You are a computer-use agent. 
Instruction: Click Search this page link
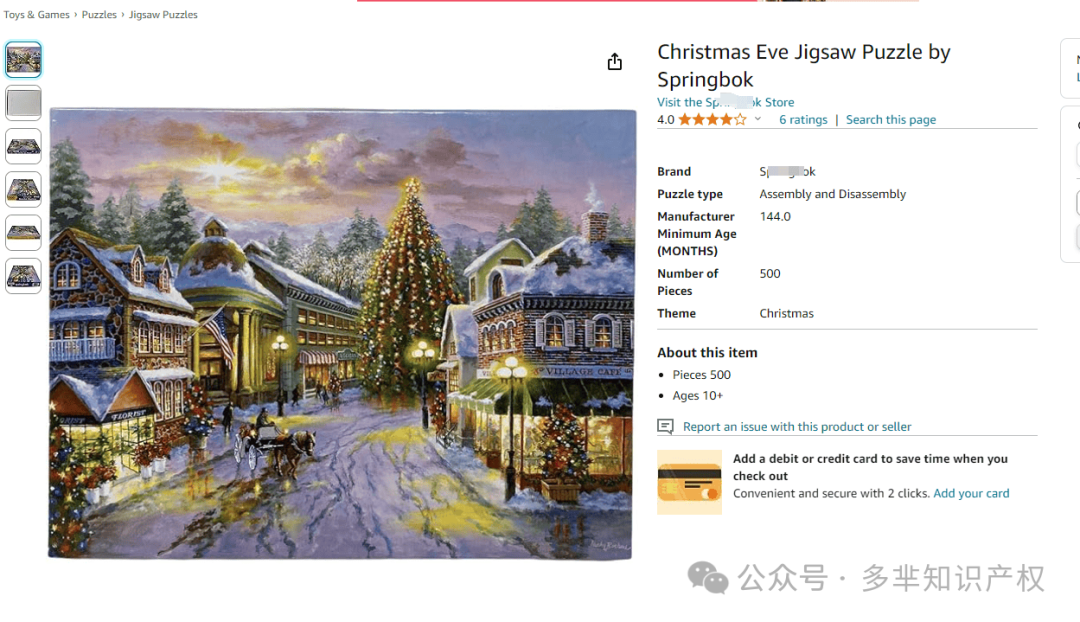(x=891, y=120)
